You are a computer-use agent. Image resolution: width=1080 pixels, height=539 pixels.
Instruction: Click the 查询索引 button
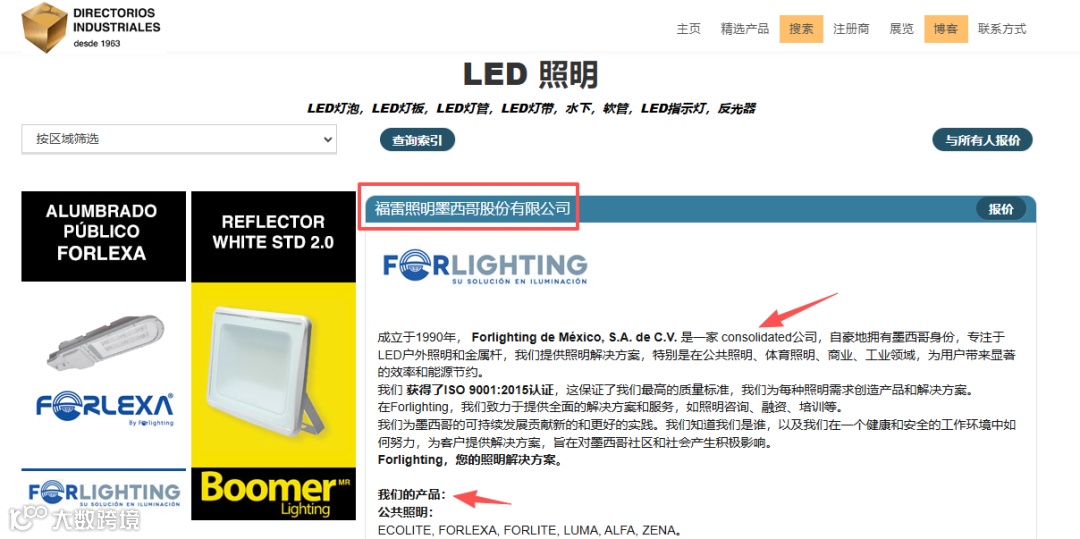coord(417,140)
